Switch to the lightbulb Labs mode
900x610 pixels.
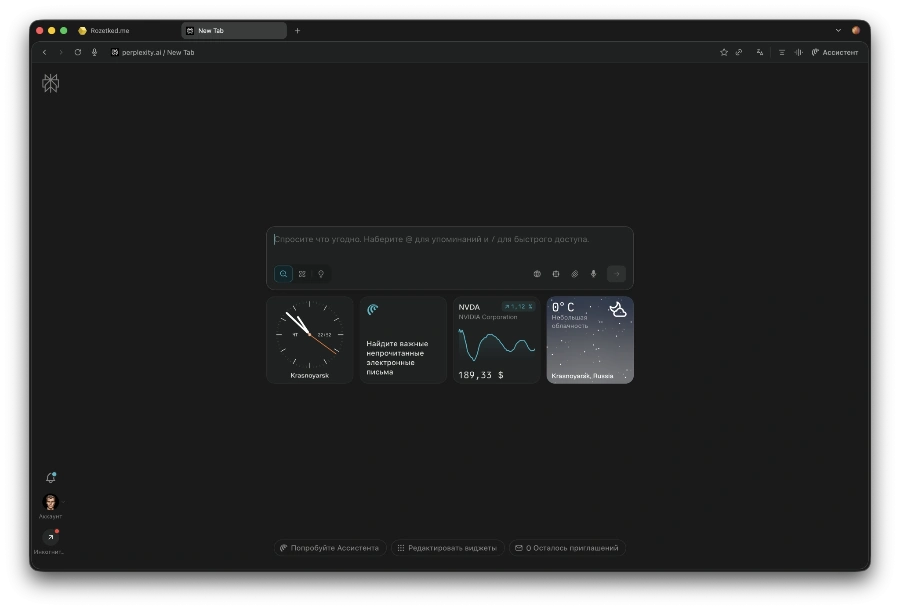coord(321,274)
